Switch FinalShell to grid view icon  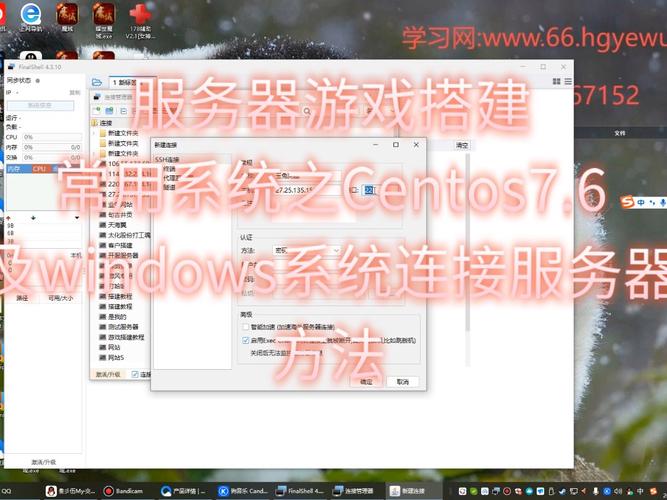[556, 81]
